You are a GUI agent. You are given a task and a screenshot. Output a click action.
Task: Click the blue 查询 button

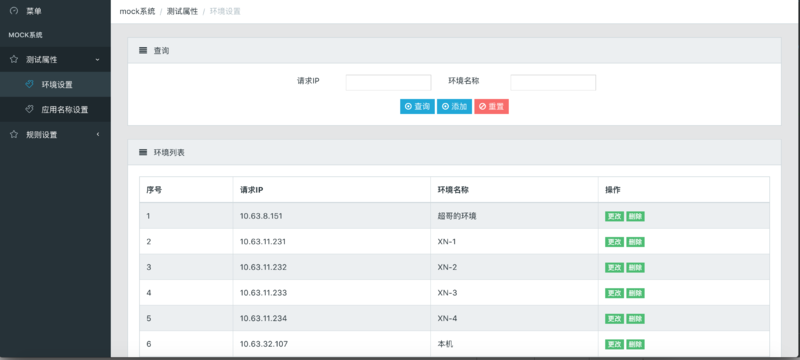pyautogui.click(x=417, y=107)
